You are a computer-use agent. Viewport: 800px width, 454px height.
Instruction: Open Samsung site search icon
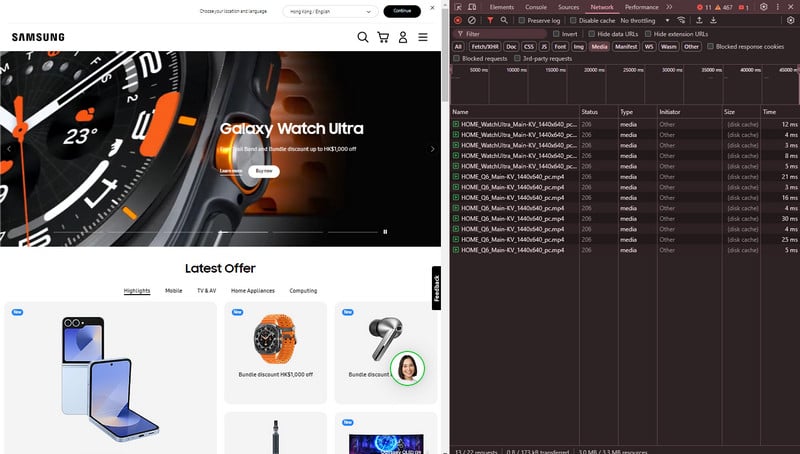pos(363,37)
